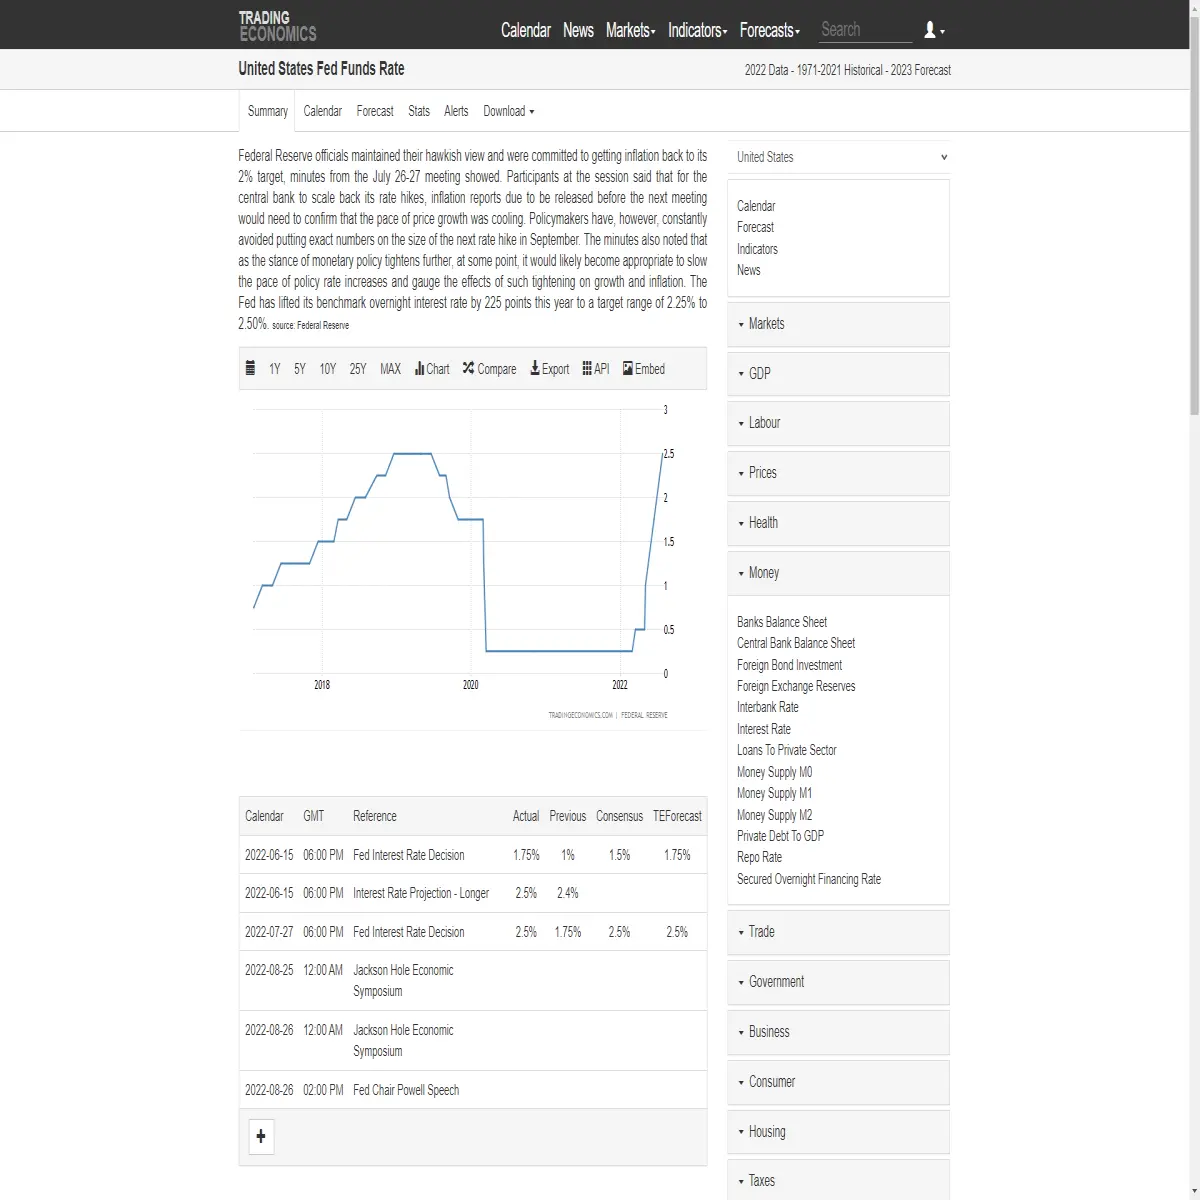Open Money Supply M2 link

click(x=775, y=815)
